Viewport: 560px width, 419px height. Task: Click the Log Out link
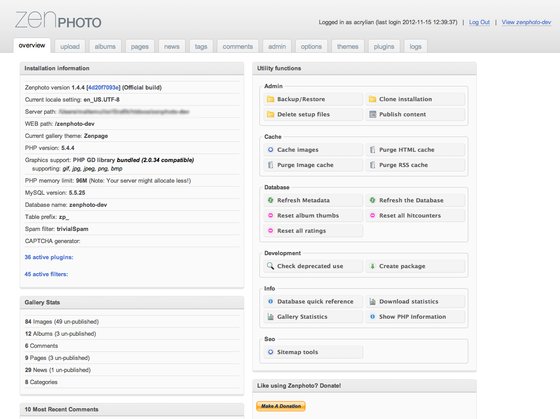click(479, 22)
